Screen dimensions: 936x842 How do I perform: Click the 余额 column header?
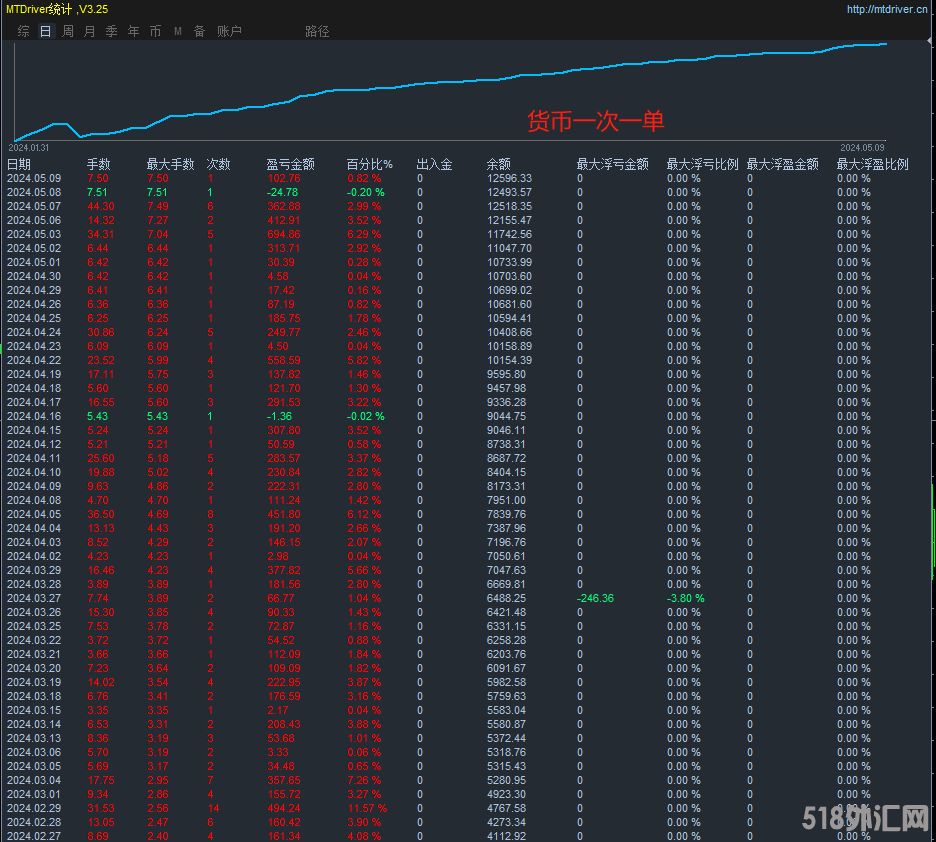498,164
